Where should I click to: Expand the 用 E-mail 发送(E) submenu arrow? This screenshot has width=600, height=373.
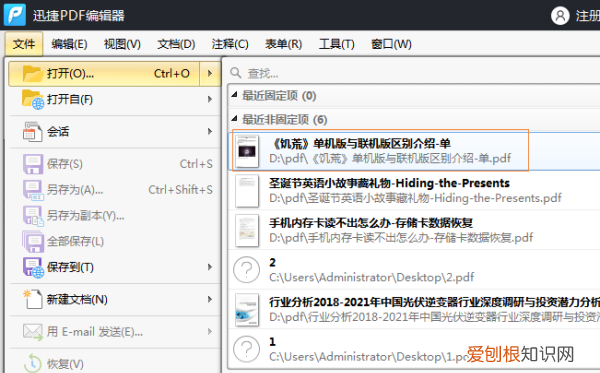(x=210, y=331)
